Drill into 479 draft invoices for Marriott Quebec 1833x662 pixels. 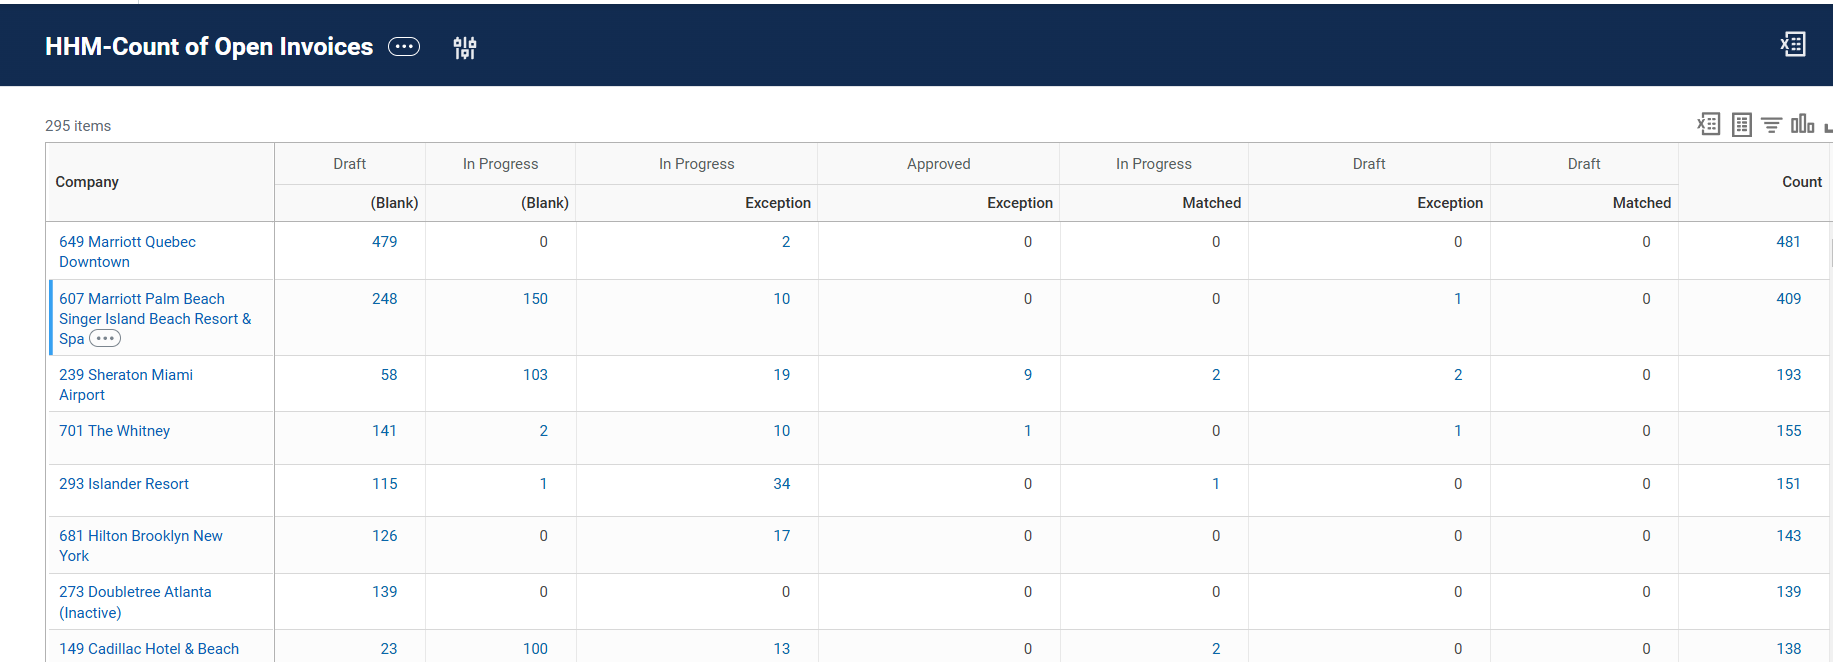pos(385,242)
